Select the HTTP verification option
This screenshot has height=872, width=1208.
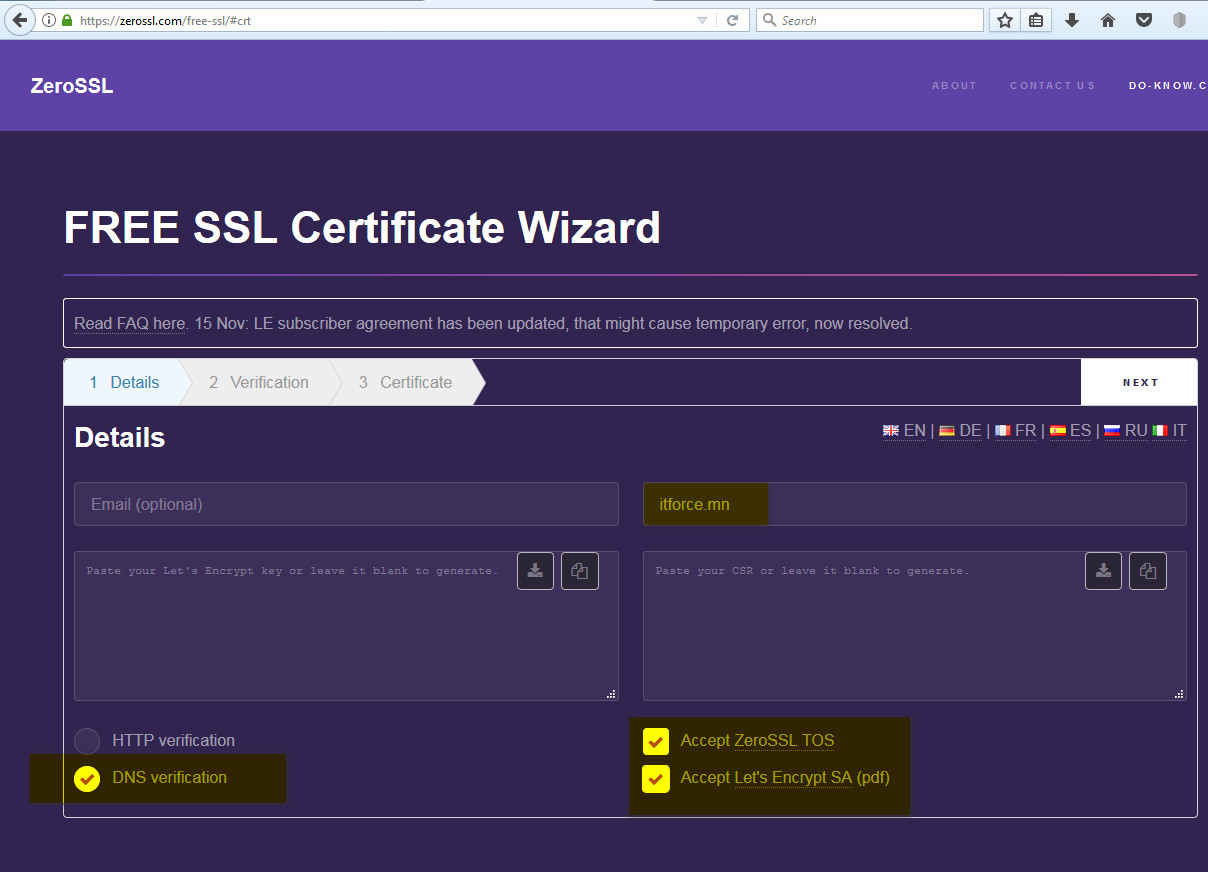pyautogui.click(x=87, y=741)
